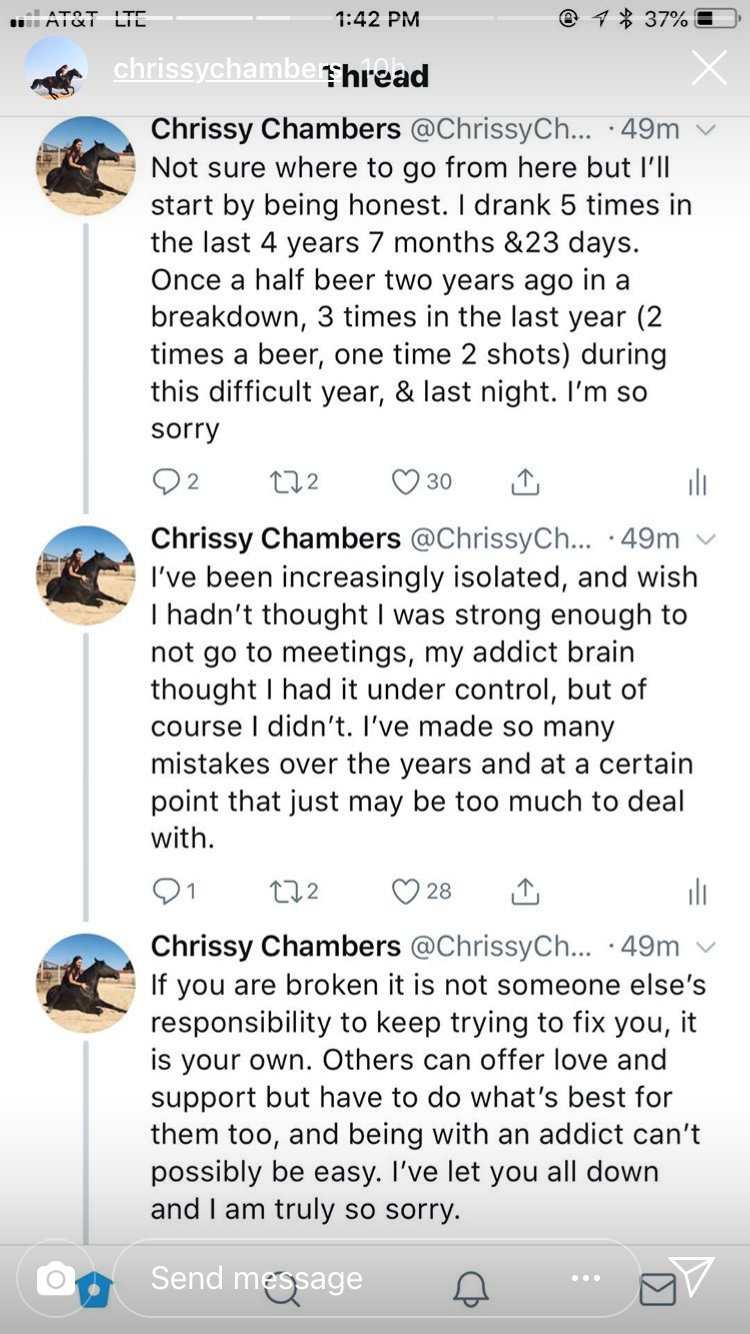Like the second tweet with 28 likes
The image size is (750, 1334).
[x=405, y=891]
